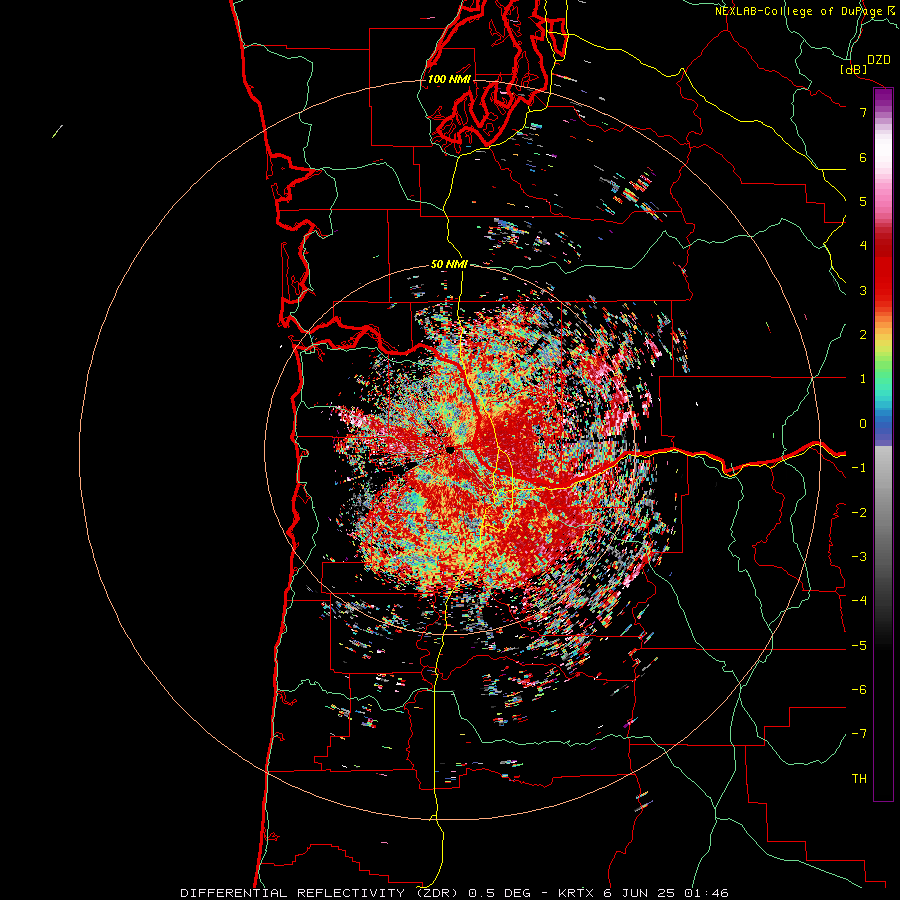Click the "[dB]" unit label
Image resolution: width=900 pixels, height=900 pixels.
tap(854, 69)
